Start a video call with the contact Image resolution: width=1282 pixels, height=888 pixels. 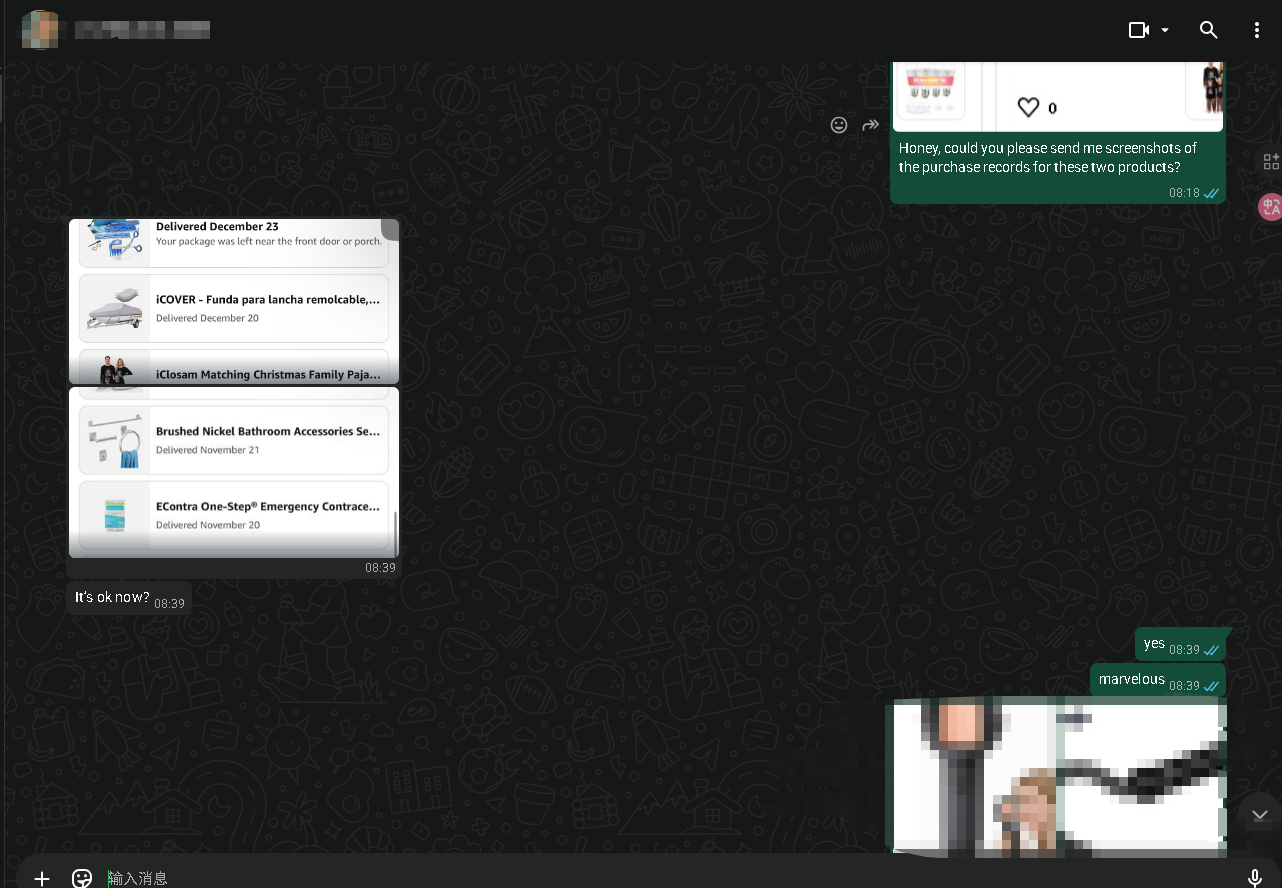tap(1138, 30)
